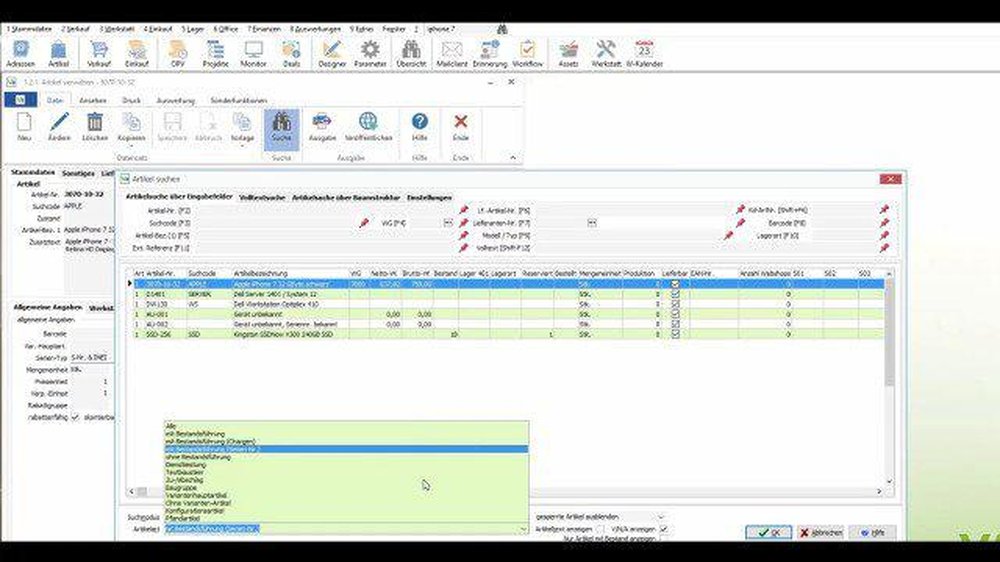Toggle the checkbox right of V/N/A anzeigen

pyautogui.click(x=664, y=529)
